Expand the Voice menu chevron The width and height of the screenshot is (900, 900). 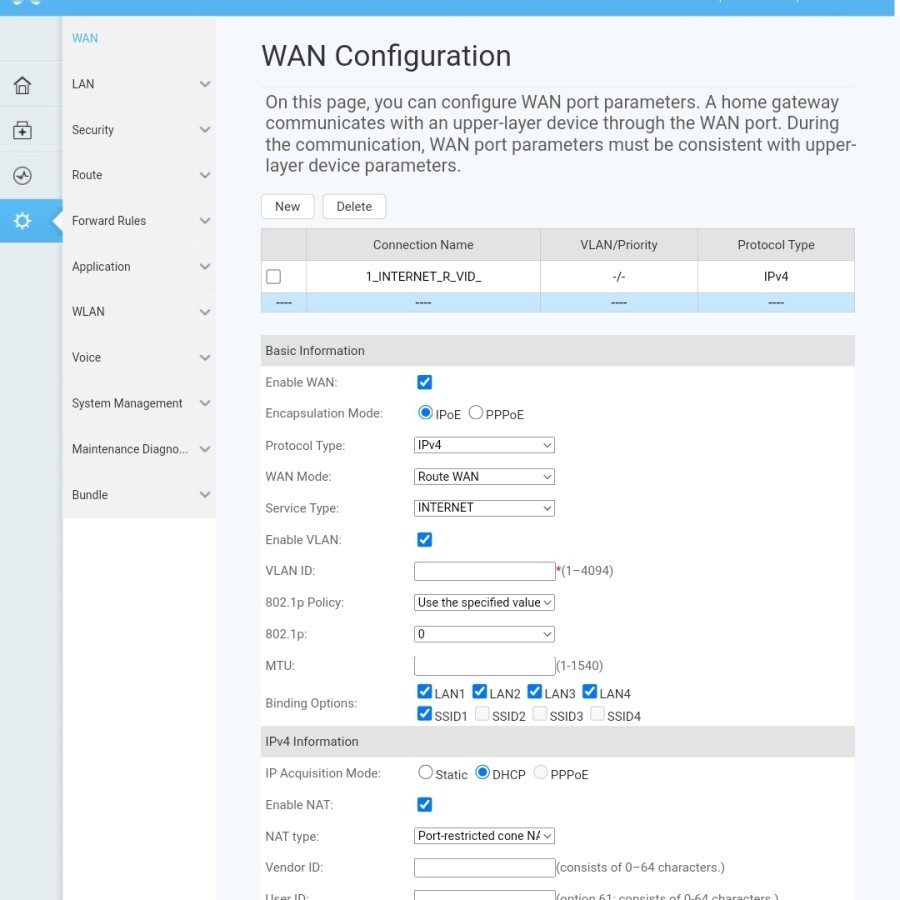tap(204, 358)
